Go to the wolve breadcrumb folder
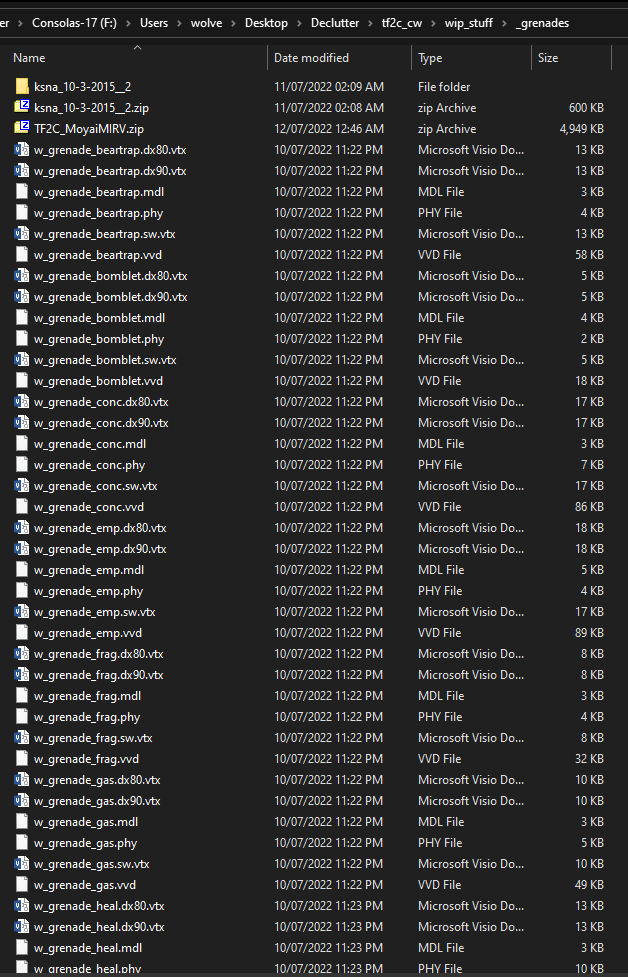Screen dimensions: 628x977 (207, 23)
